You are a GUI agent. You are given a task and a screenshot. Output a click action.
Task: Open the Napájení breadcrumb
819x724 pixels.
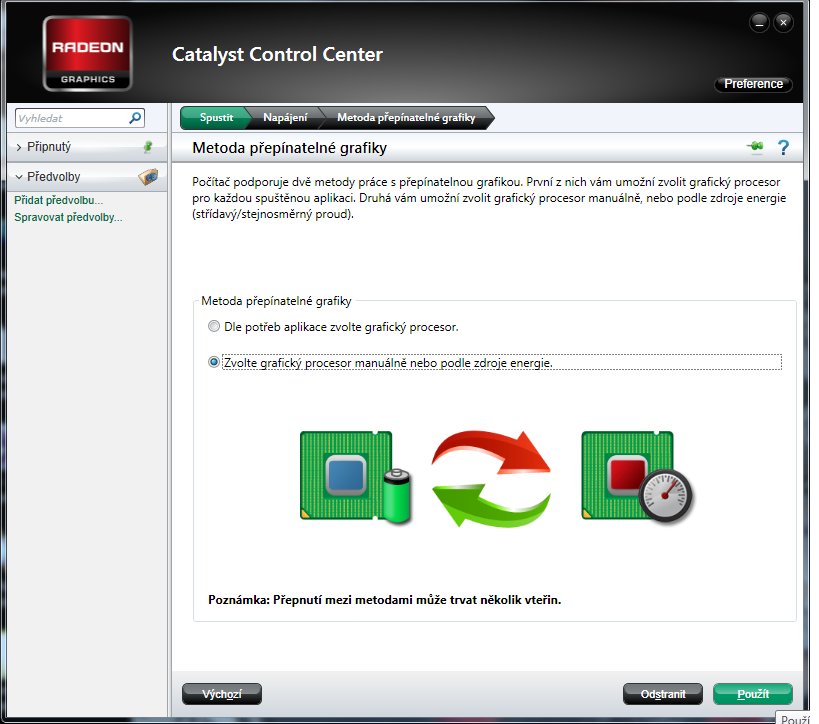[x=285, y=118]
